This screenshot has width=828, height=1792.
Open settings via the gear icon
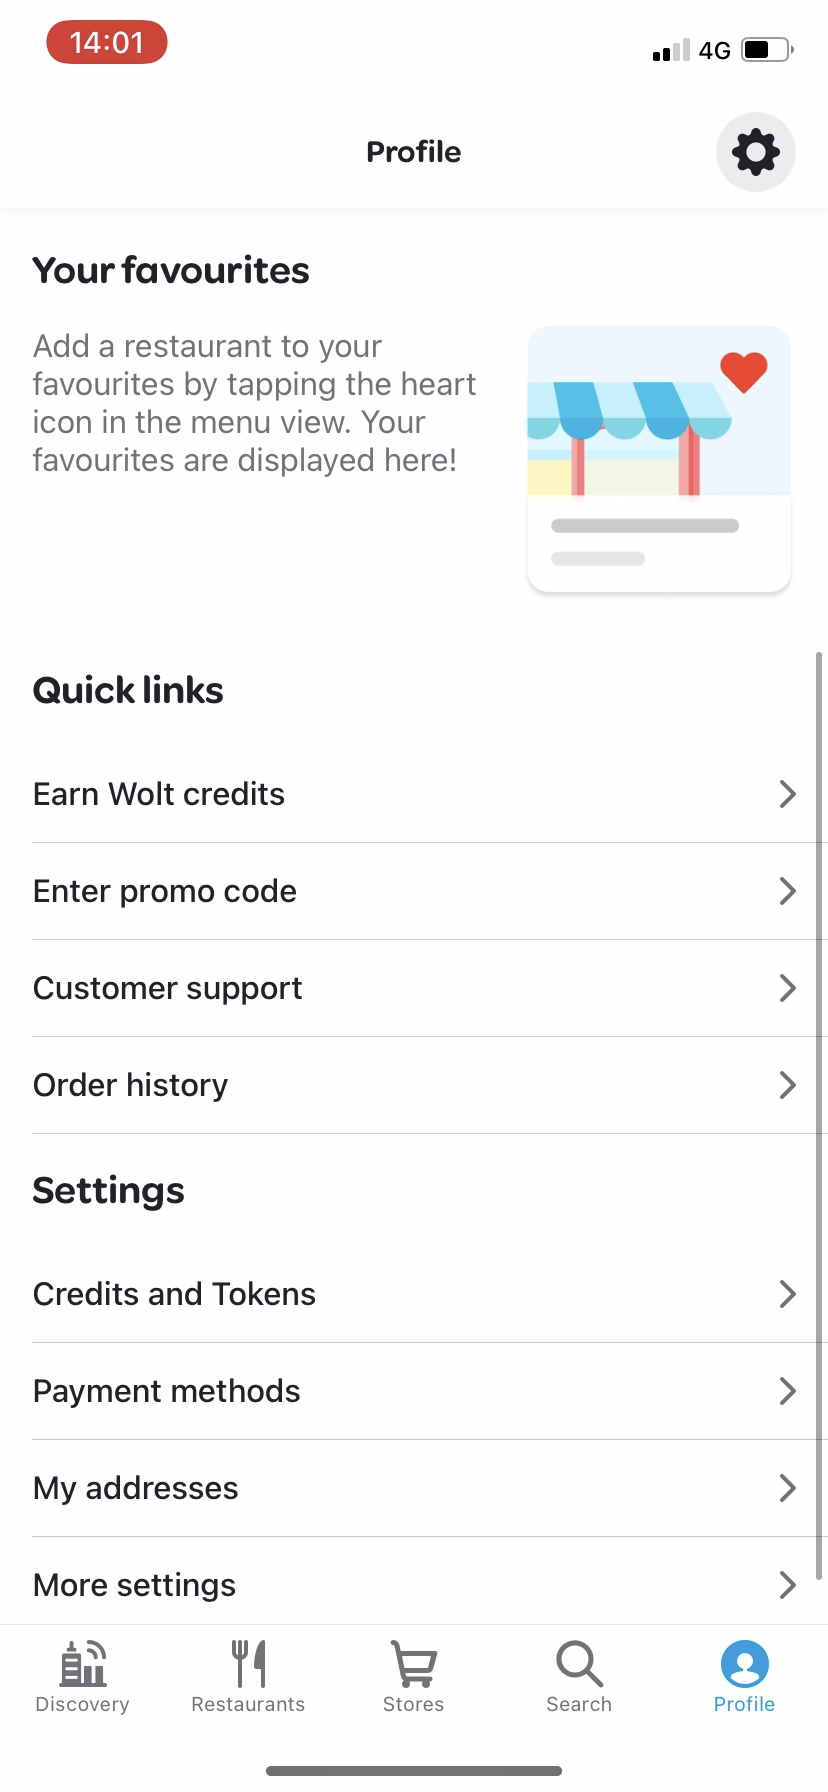(x=755, y=152)
